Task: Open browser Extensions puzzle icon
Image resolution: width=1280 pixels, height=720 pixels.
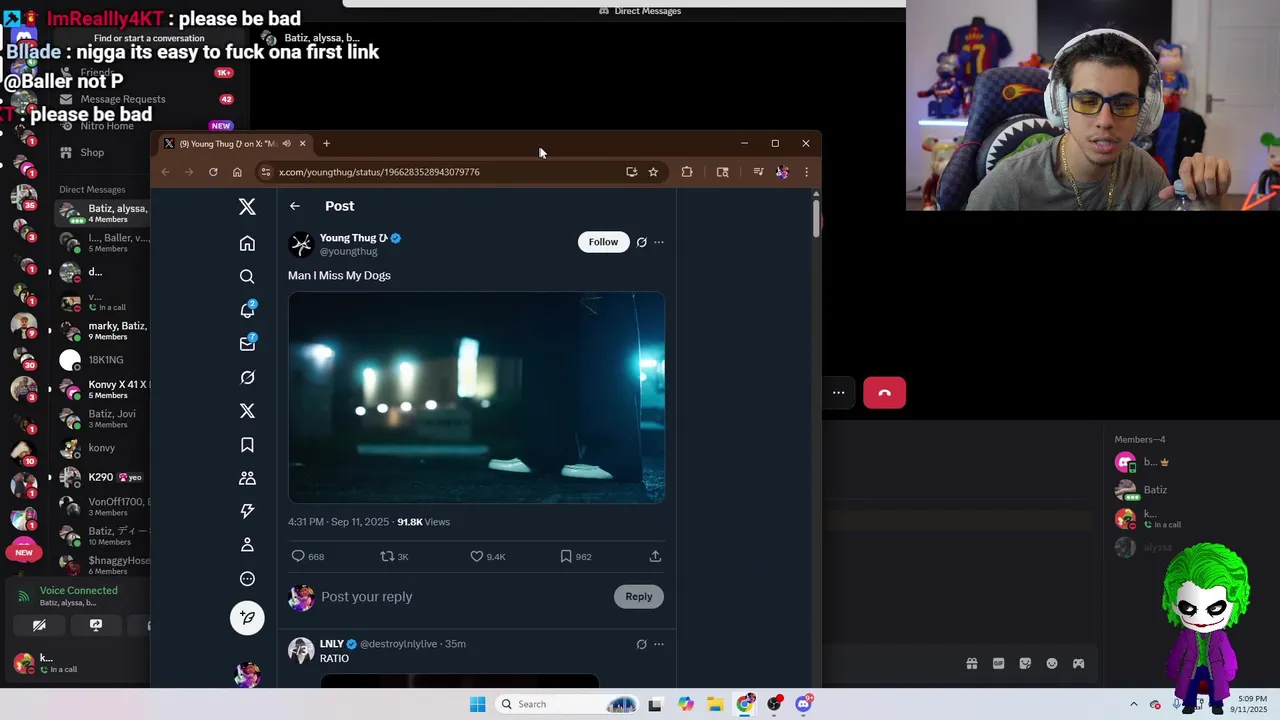Action: [x=687, y=172]
